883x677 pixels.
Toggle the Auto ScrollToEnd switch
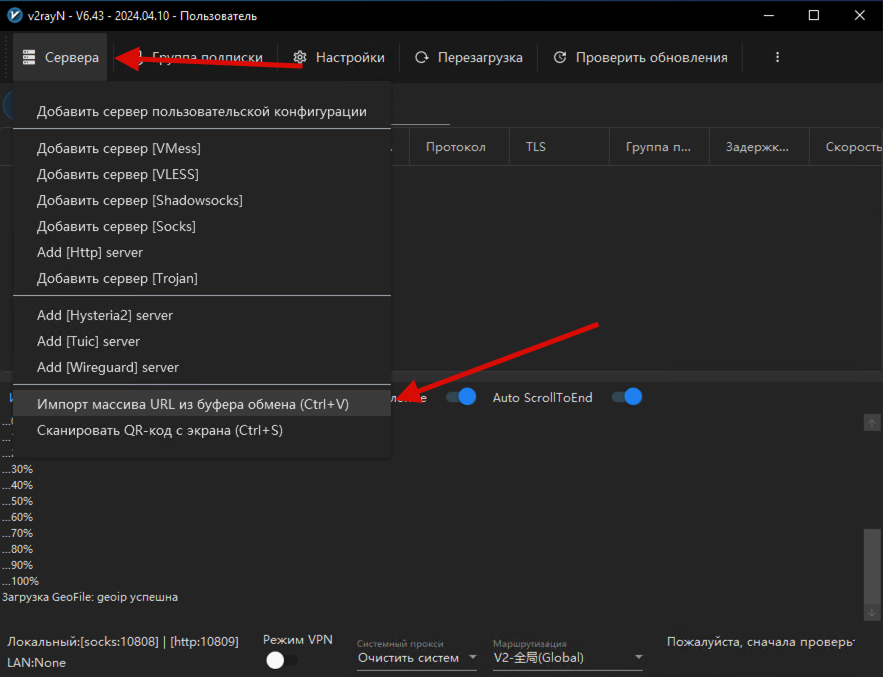pyautogui.click(x=627, y=397)
